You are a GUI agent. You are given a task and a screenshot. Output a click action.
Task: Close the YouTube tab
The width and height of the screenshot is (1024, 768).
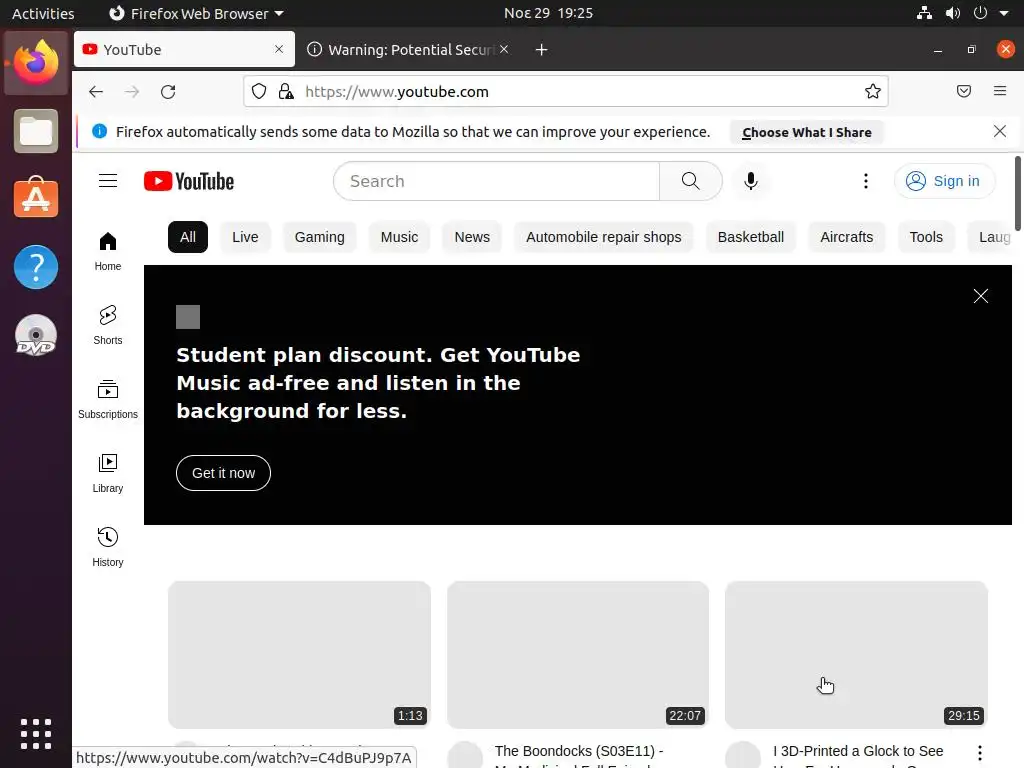point(279,49)
